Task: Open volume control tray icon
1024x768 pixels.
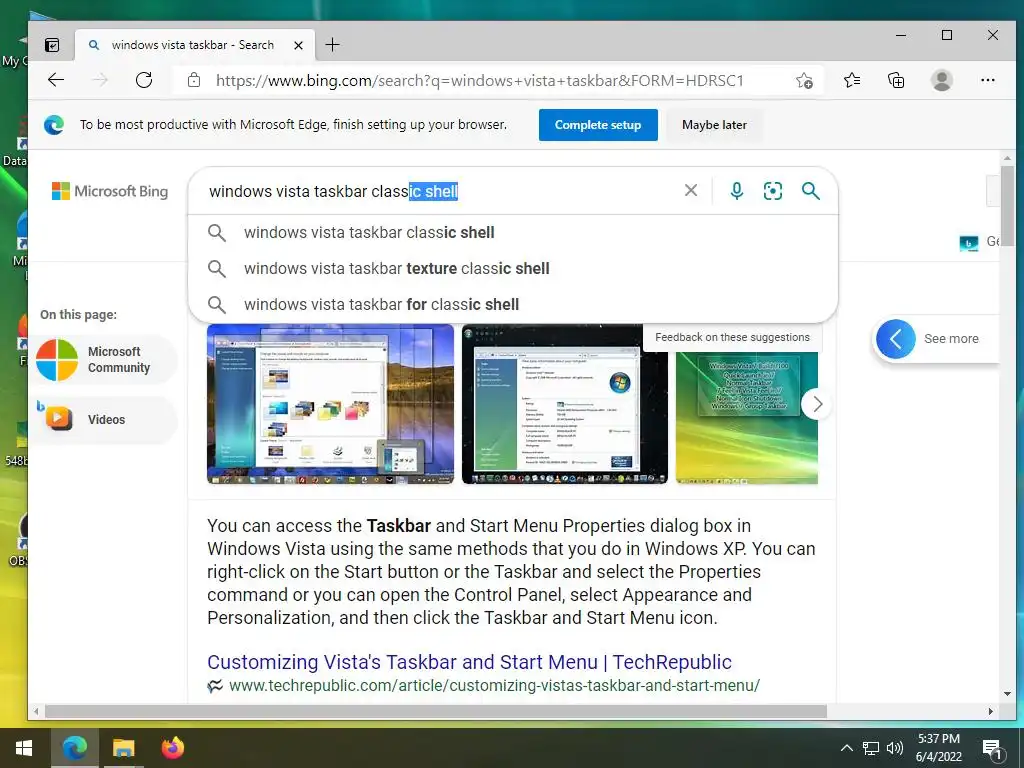Action: coord(894,748)
